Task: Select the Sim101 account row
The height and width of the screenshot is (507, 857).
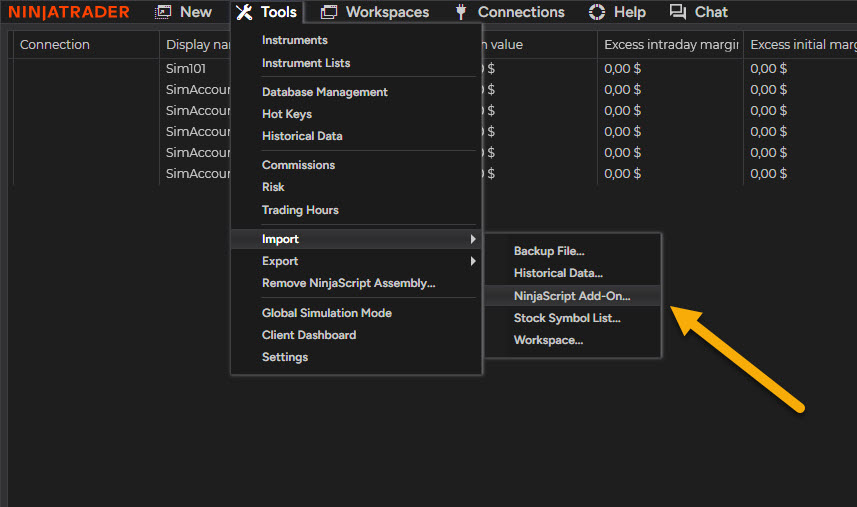Action: tap(186, 69)
